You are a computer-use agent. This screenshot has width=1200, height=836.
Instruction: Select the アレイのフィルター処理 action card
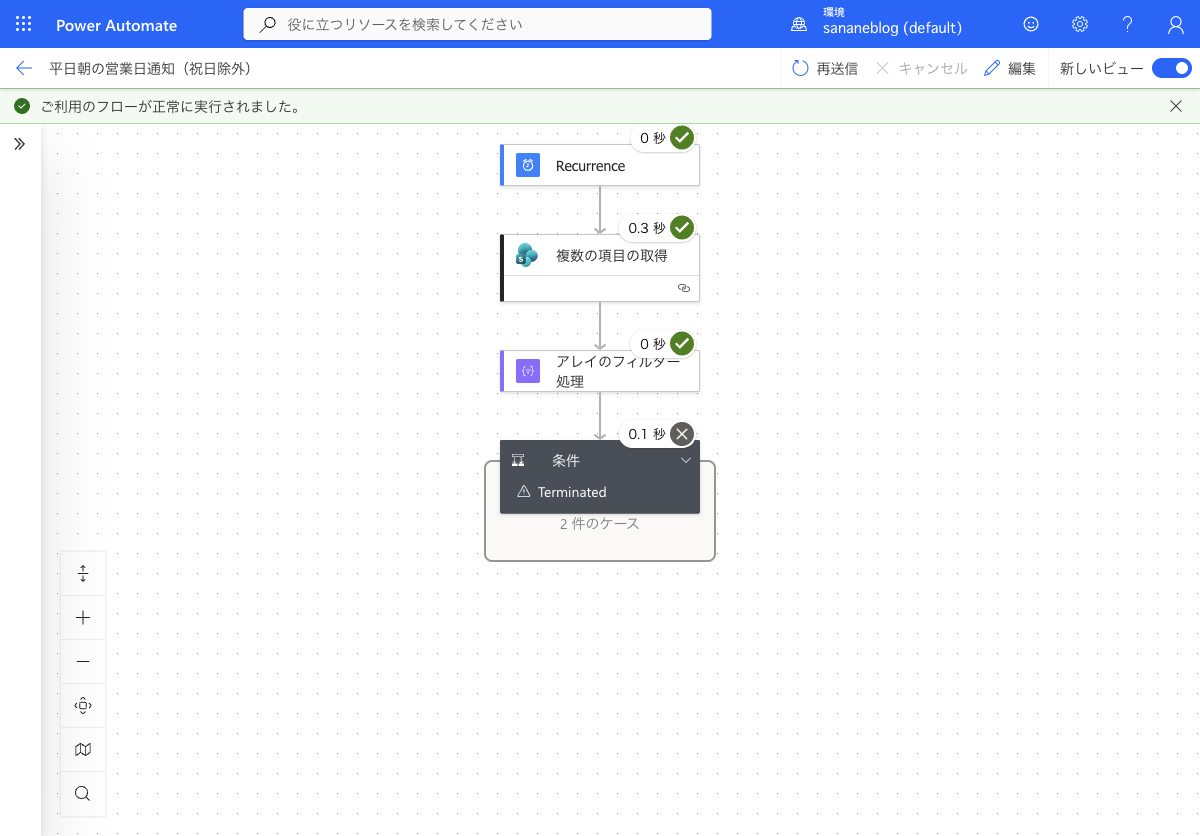point(600,371)
